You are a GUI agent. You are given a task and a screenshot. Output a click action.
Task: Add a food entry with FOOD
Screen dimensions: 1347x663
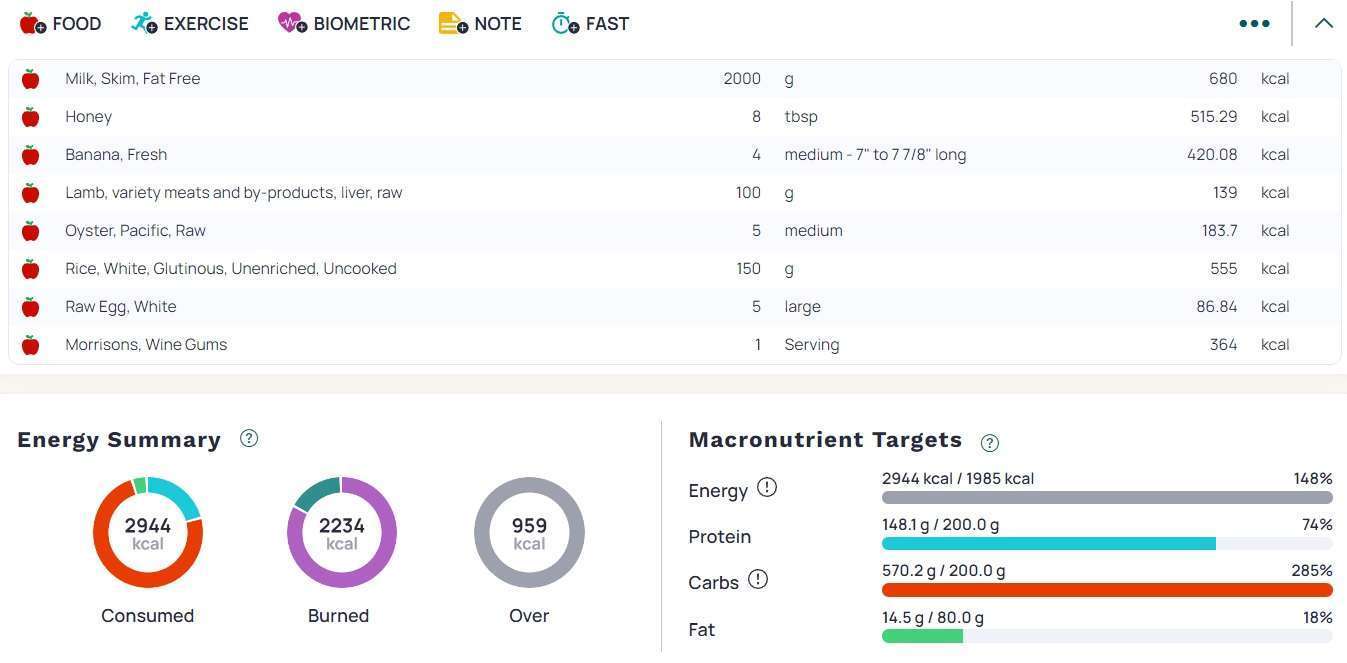pos(60,23)
